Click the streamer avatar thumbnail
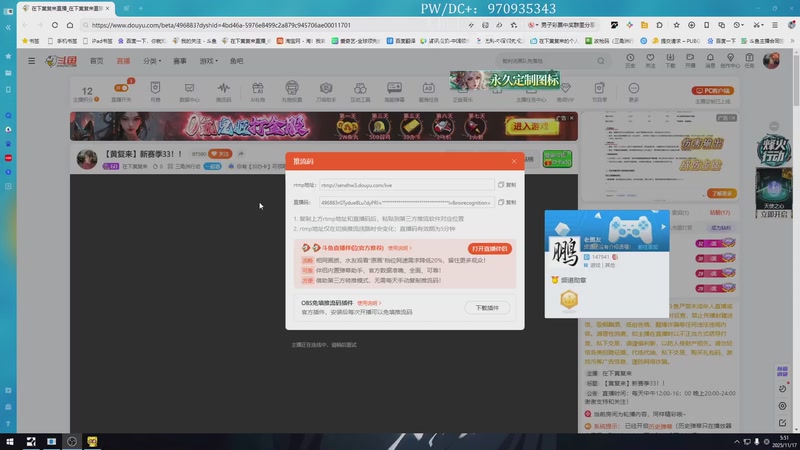Image resolution: width=800 pixels, height=450 pixels. click(87, 159)
